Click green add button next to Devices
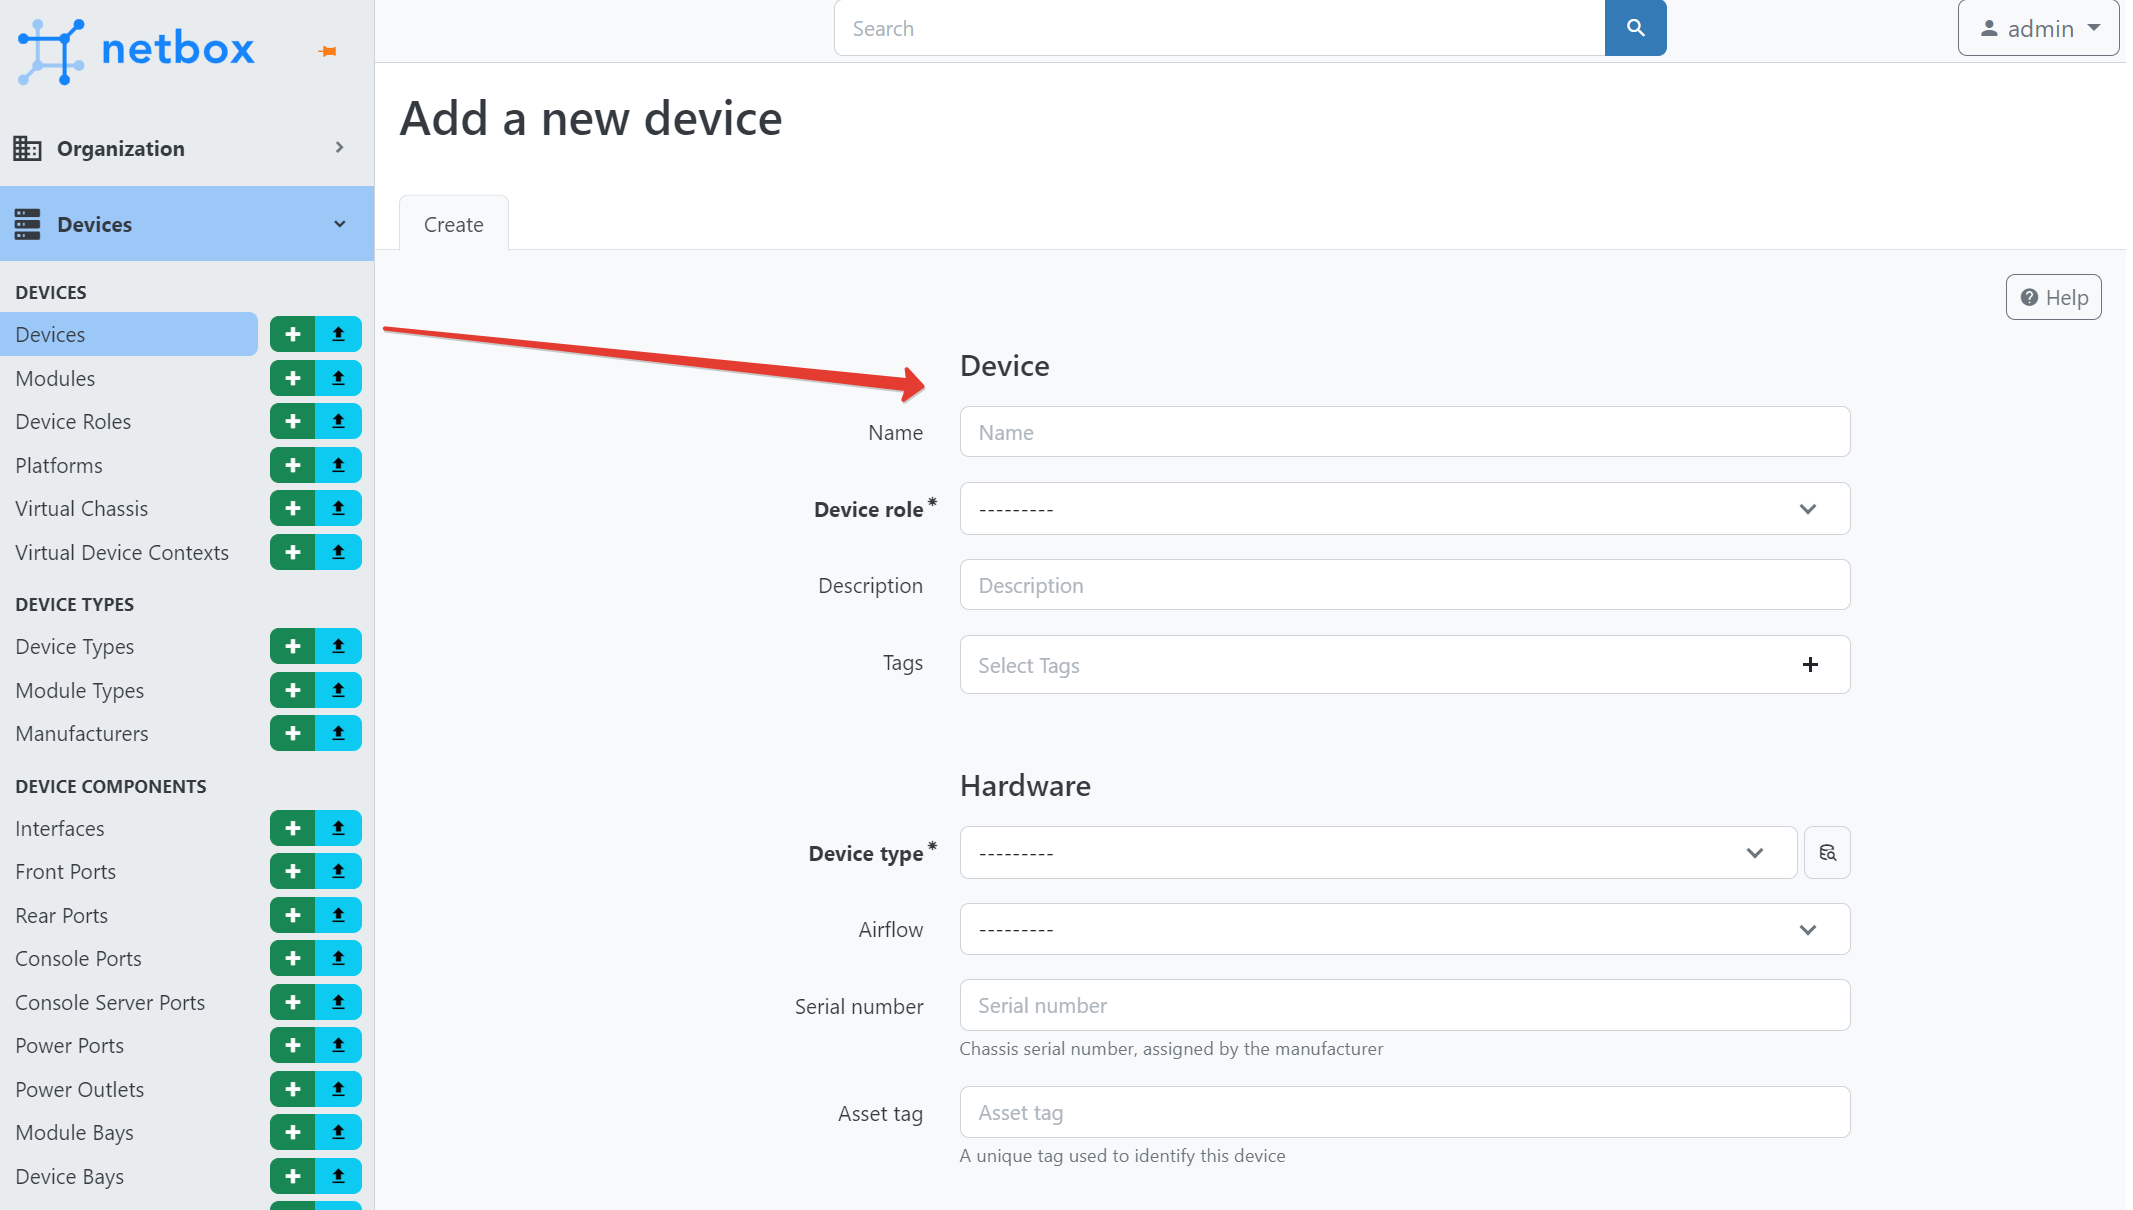2133x1210 pixels. 292,334
